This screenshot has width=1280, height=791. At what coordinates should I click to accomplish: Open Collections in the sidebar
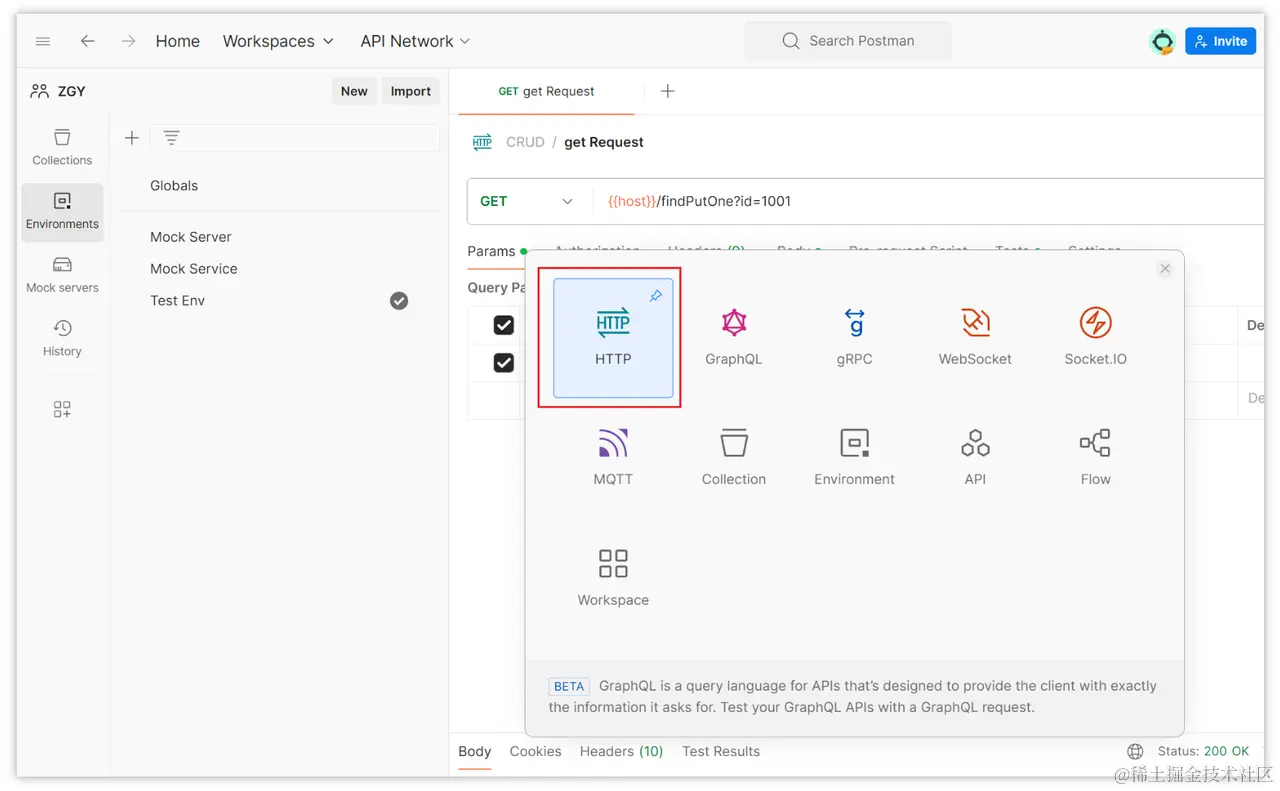[x=62, y=146]
